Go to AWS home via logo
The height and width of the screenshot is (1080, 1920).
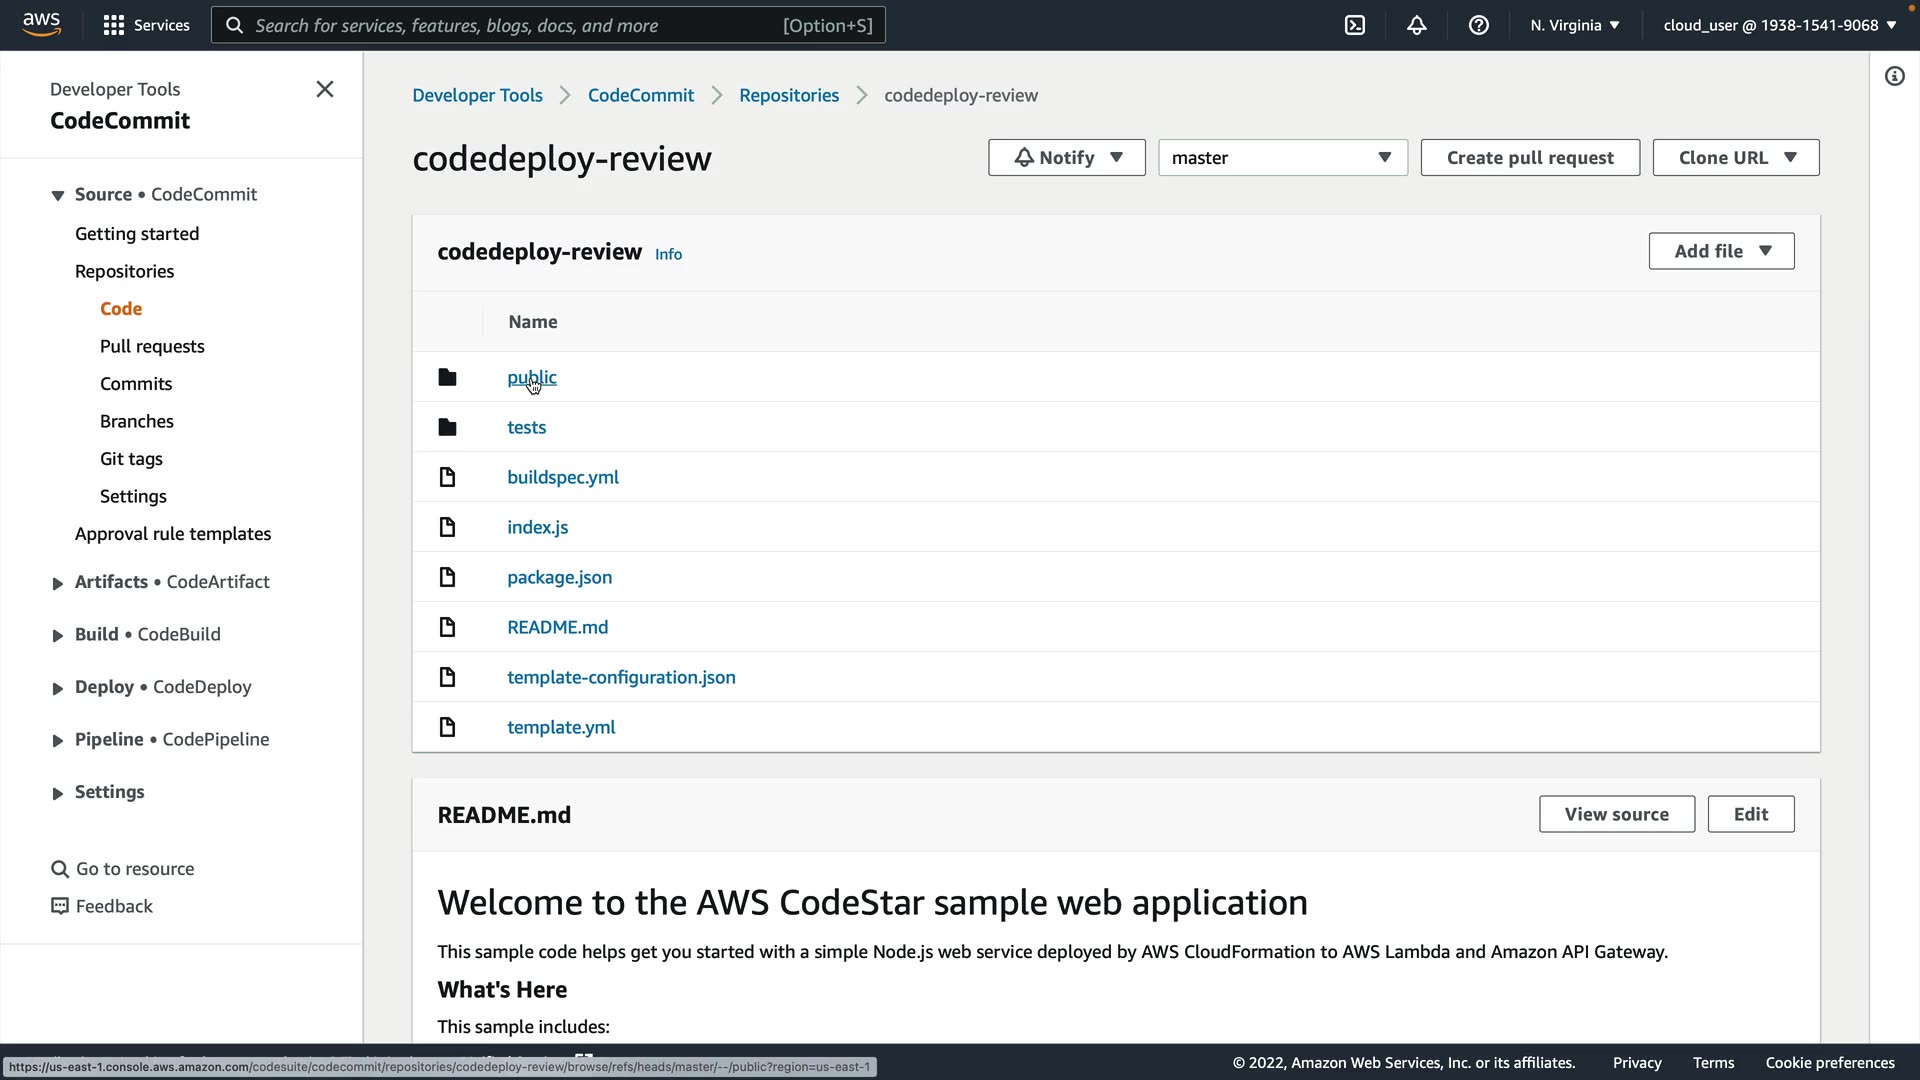42,24
